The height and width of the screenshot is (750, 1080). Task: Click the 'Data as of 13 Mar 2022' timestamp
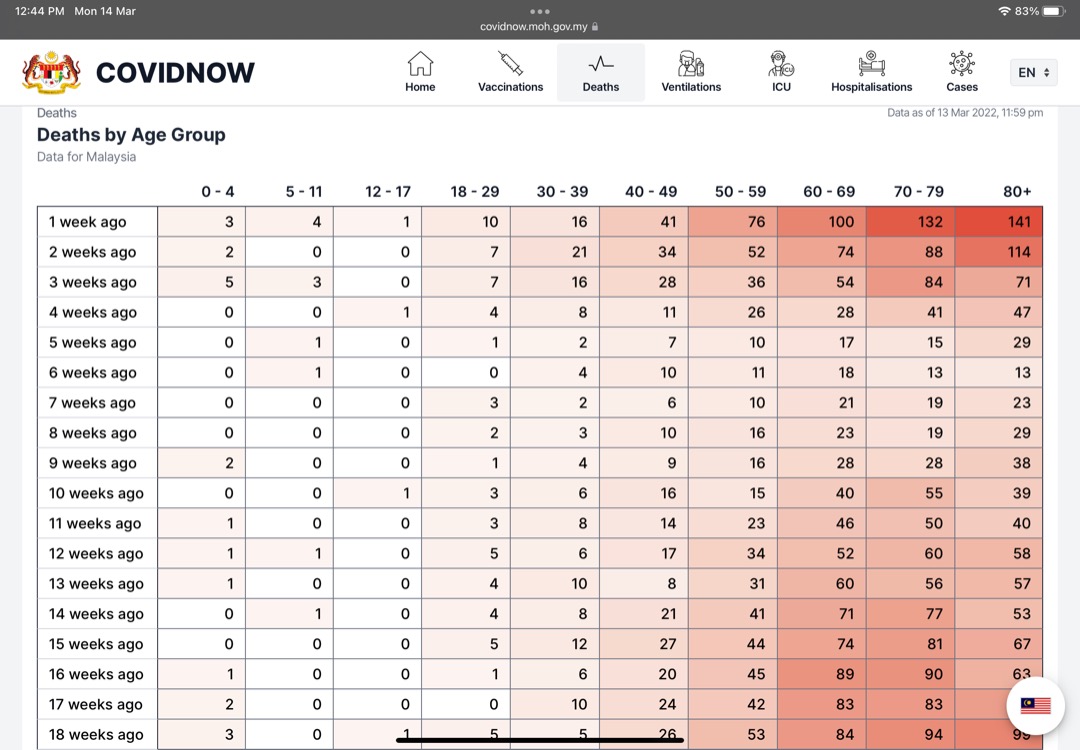(965, 112)
